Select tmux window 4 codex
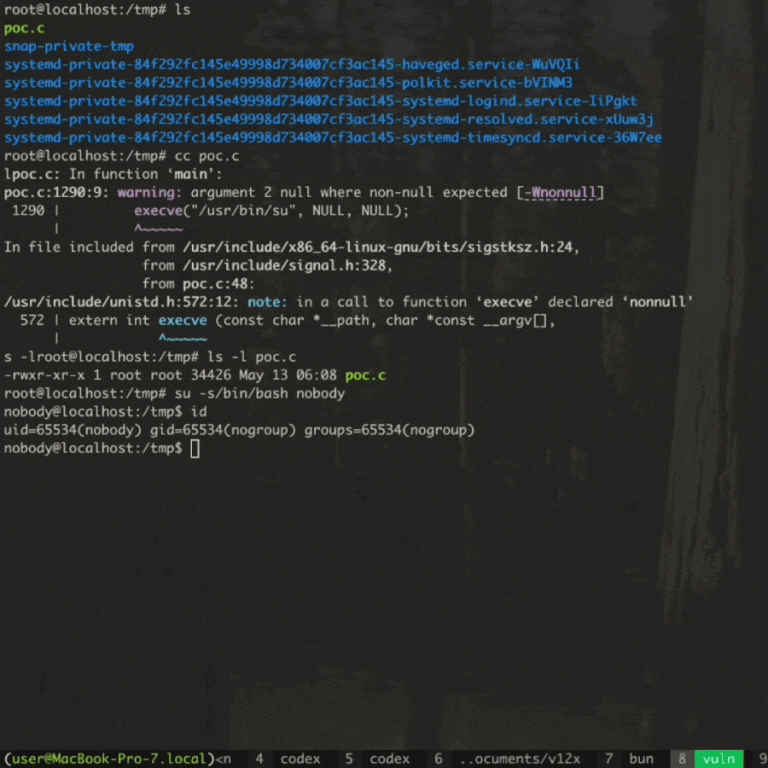This screenshot has width=768, height=768. pyautogui.click(x=288, y=759)
